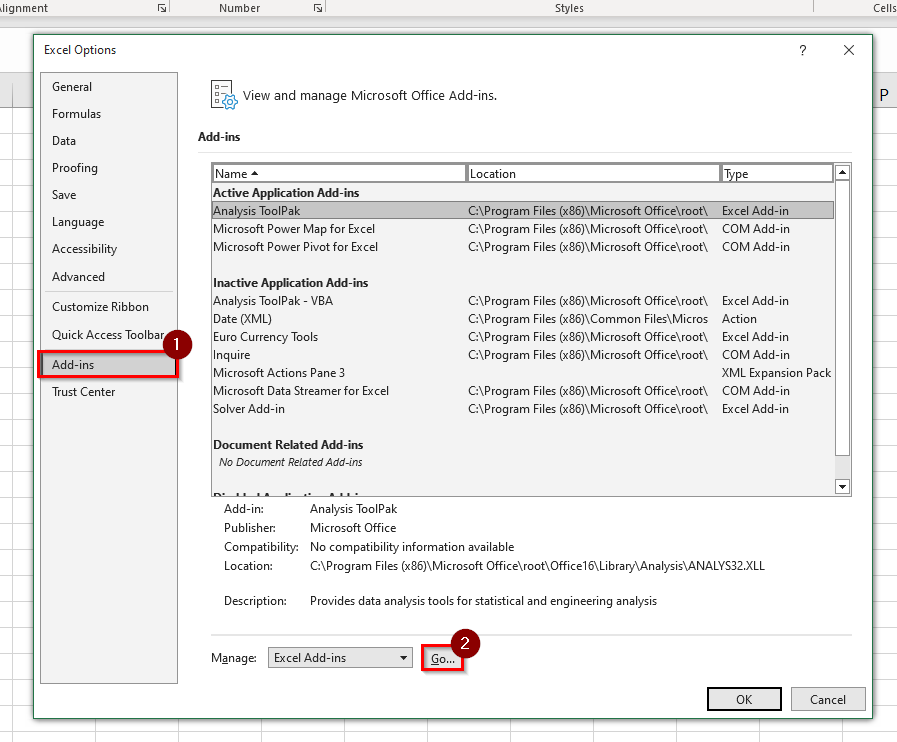Go to Customize Ribbon settings

pos(100,307)
